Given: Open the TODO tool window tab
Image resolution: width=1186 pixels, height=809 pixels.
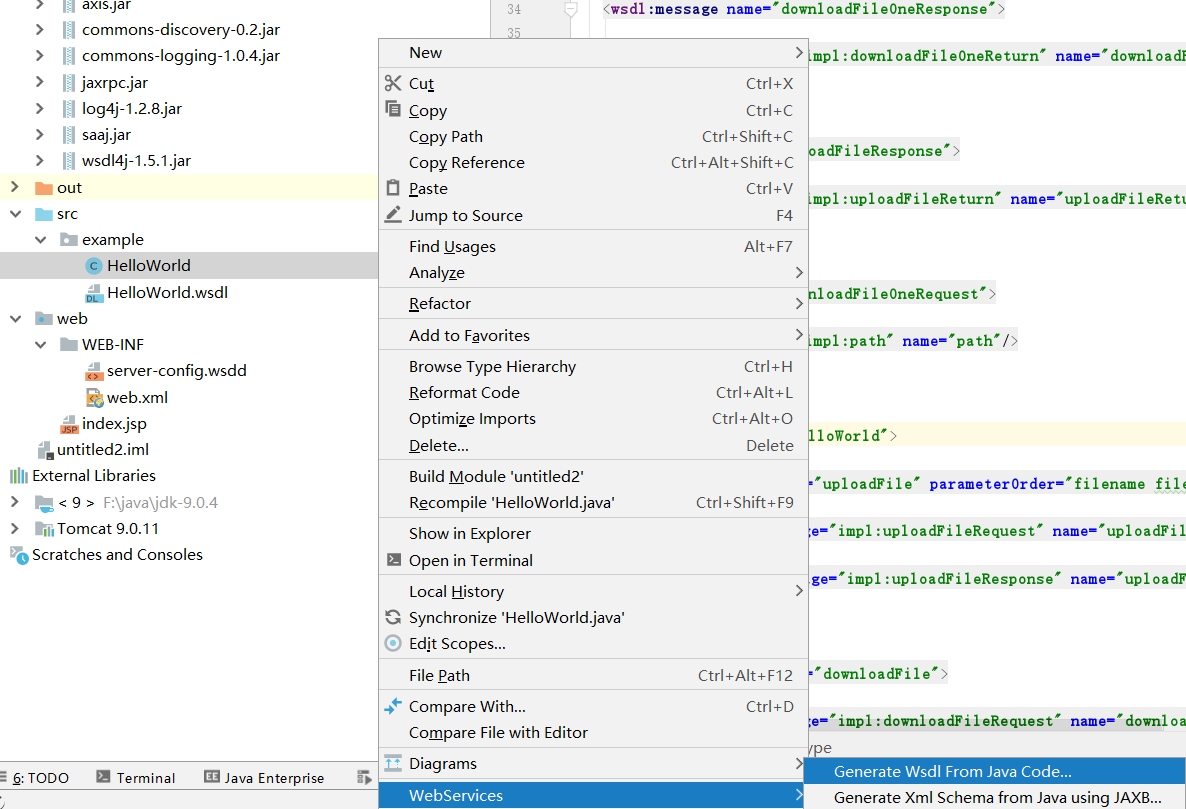Looking at the screenshot, I should click(35, 777).
